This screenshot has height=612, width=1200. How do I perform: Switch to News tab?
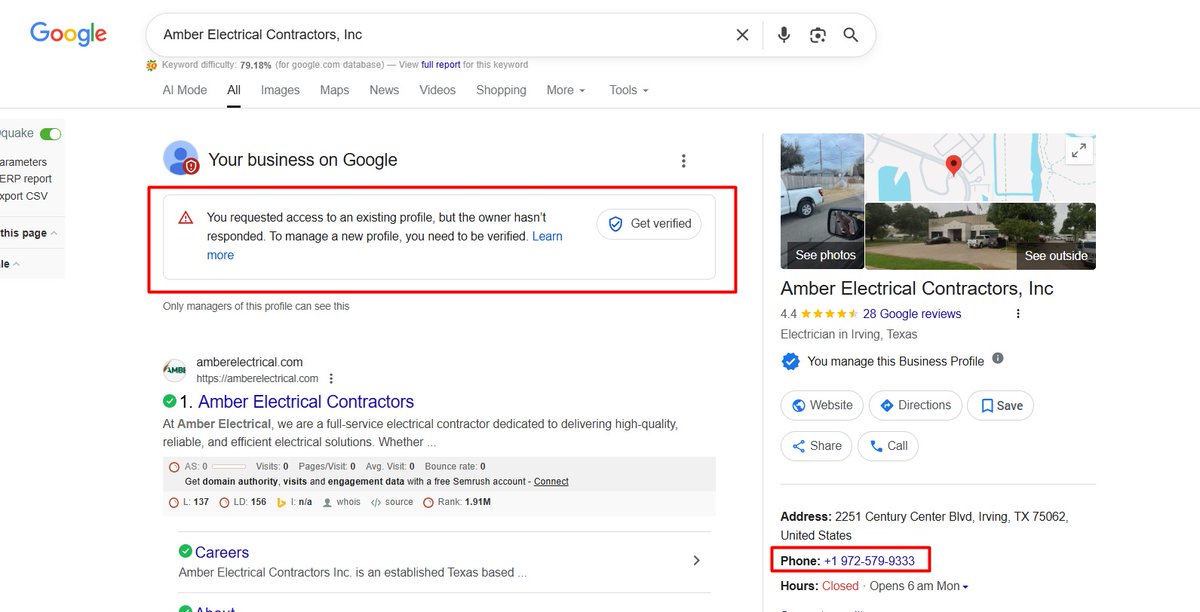[384, 90]
